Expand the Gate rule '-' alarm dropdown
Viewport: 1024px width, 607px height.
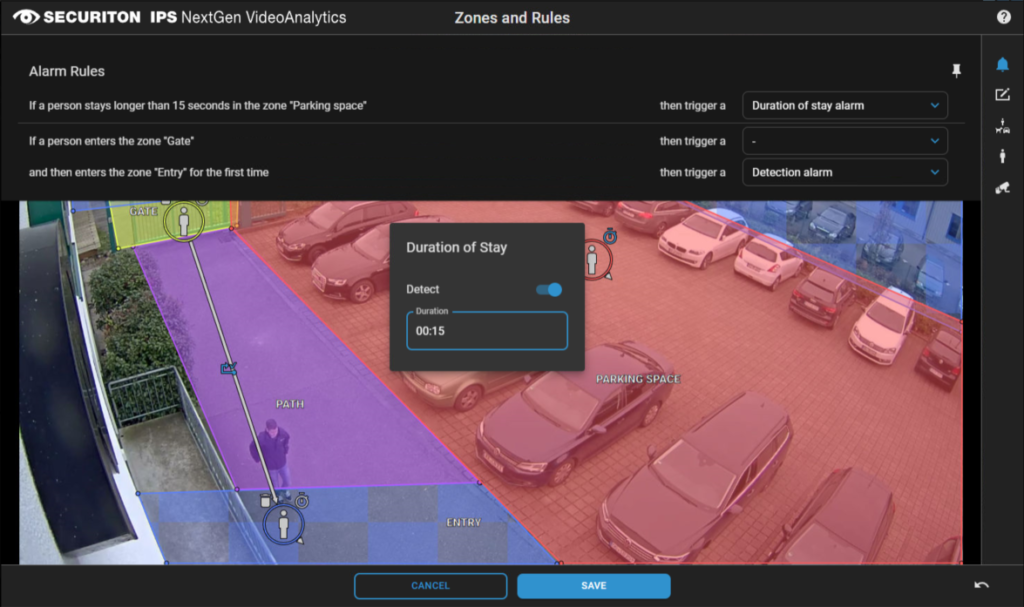click(845, 141)
